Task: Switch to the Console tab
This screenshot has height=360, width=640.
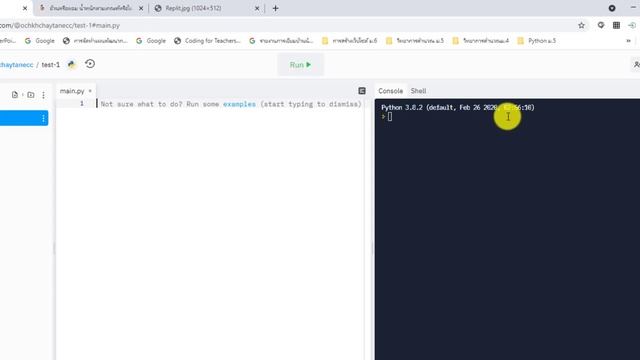Action: (x=390, y=91)
